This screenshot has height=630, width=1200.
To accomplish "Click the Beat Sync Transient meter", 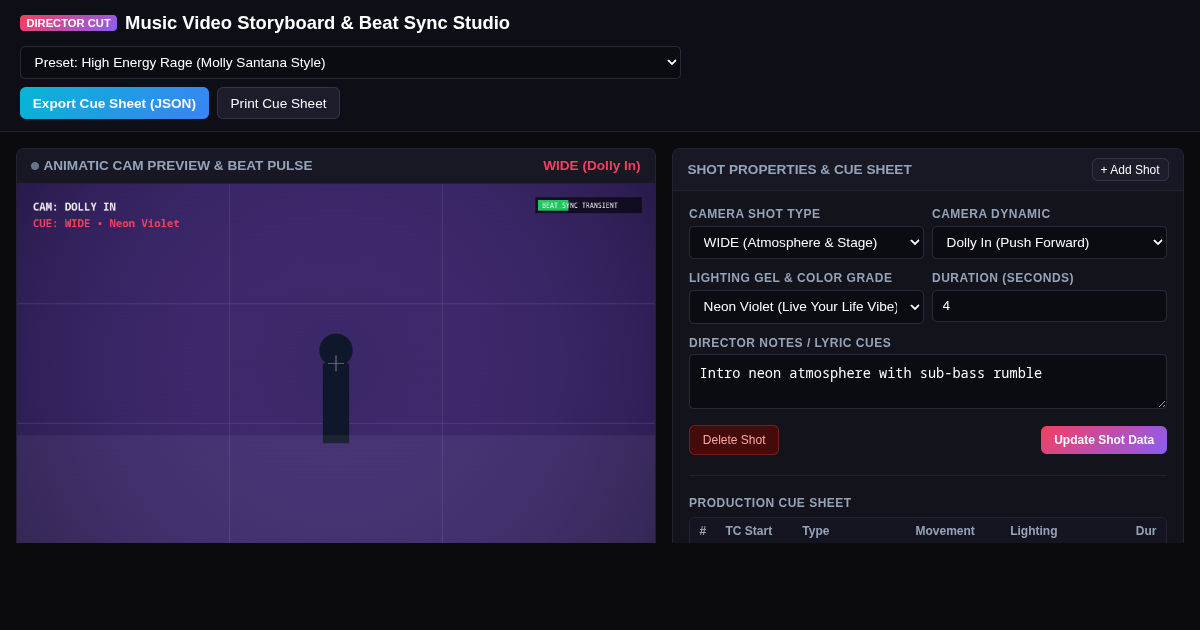I will (x=588, y=205).
